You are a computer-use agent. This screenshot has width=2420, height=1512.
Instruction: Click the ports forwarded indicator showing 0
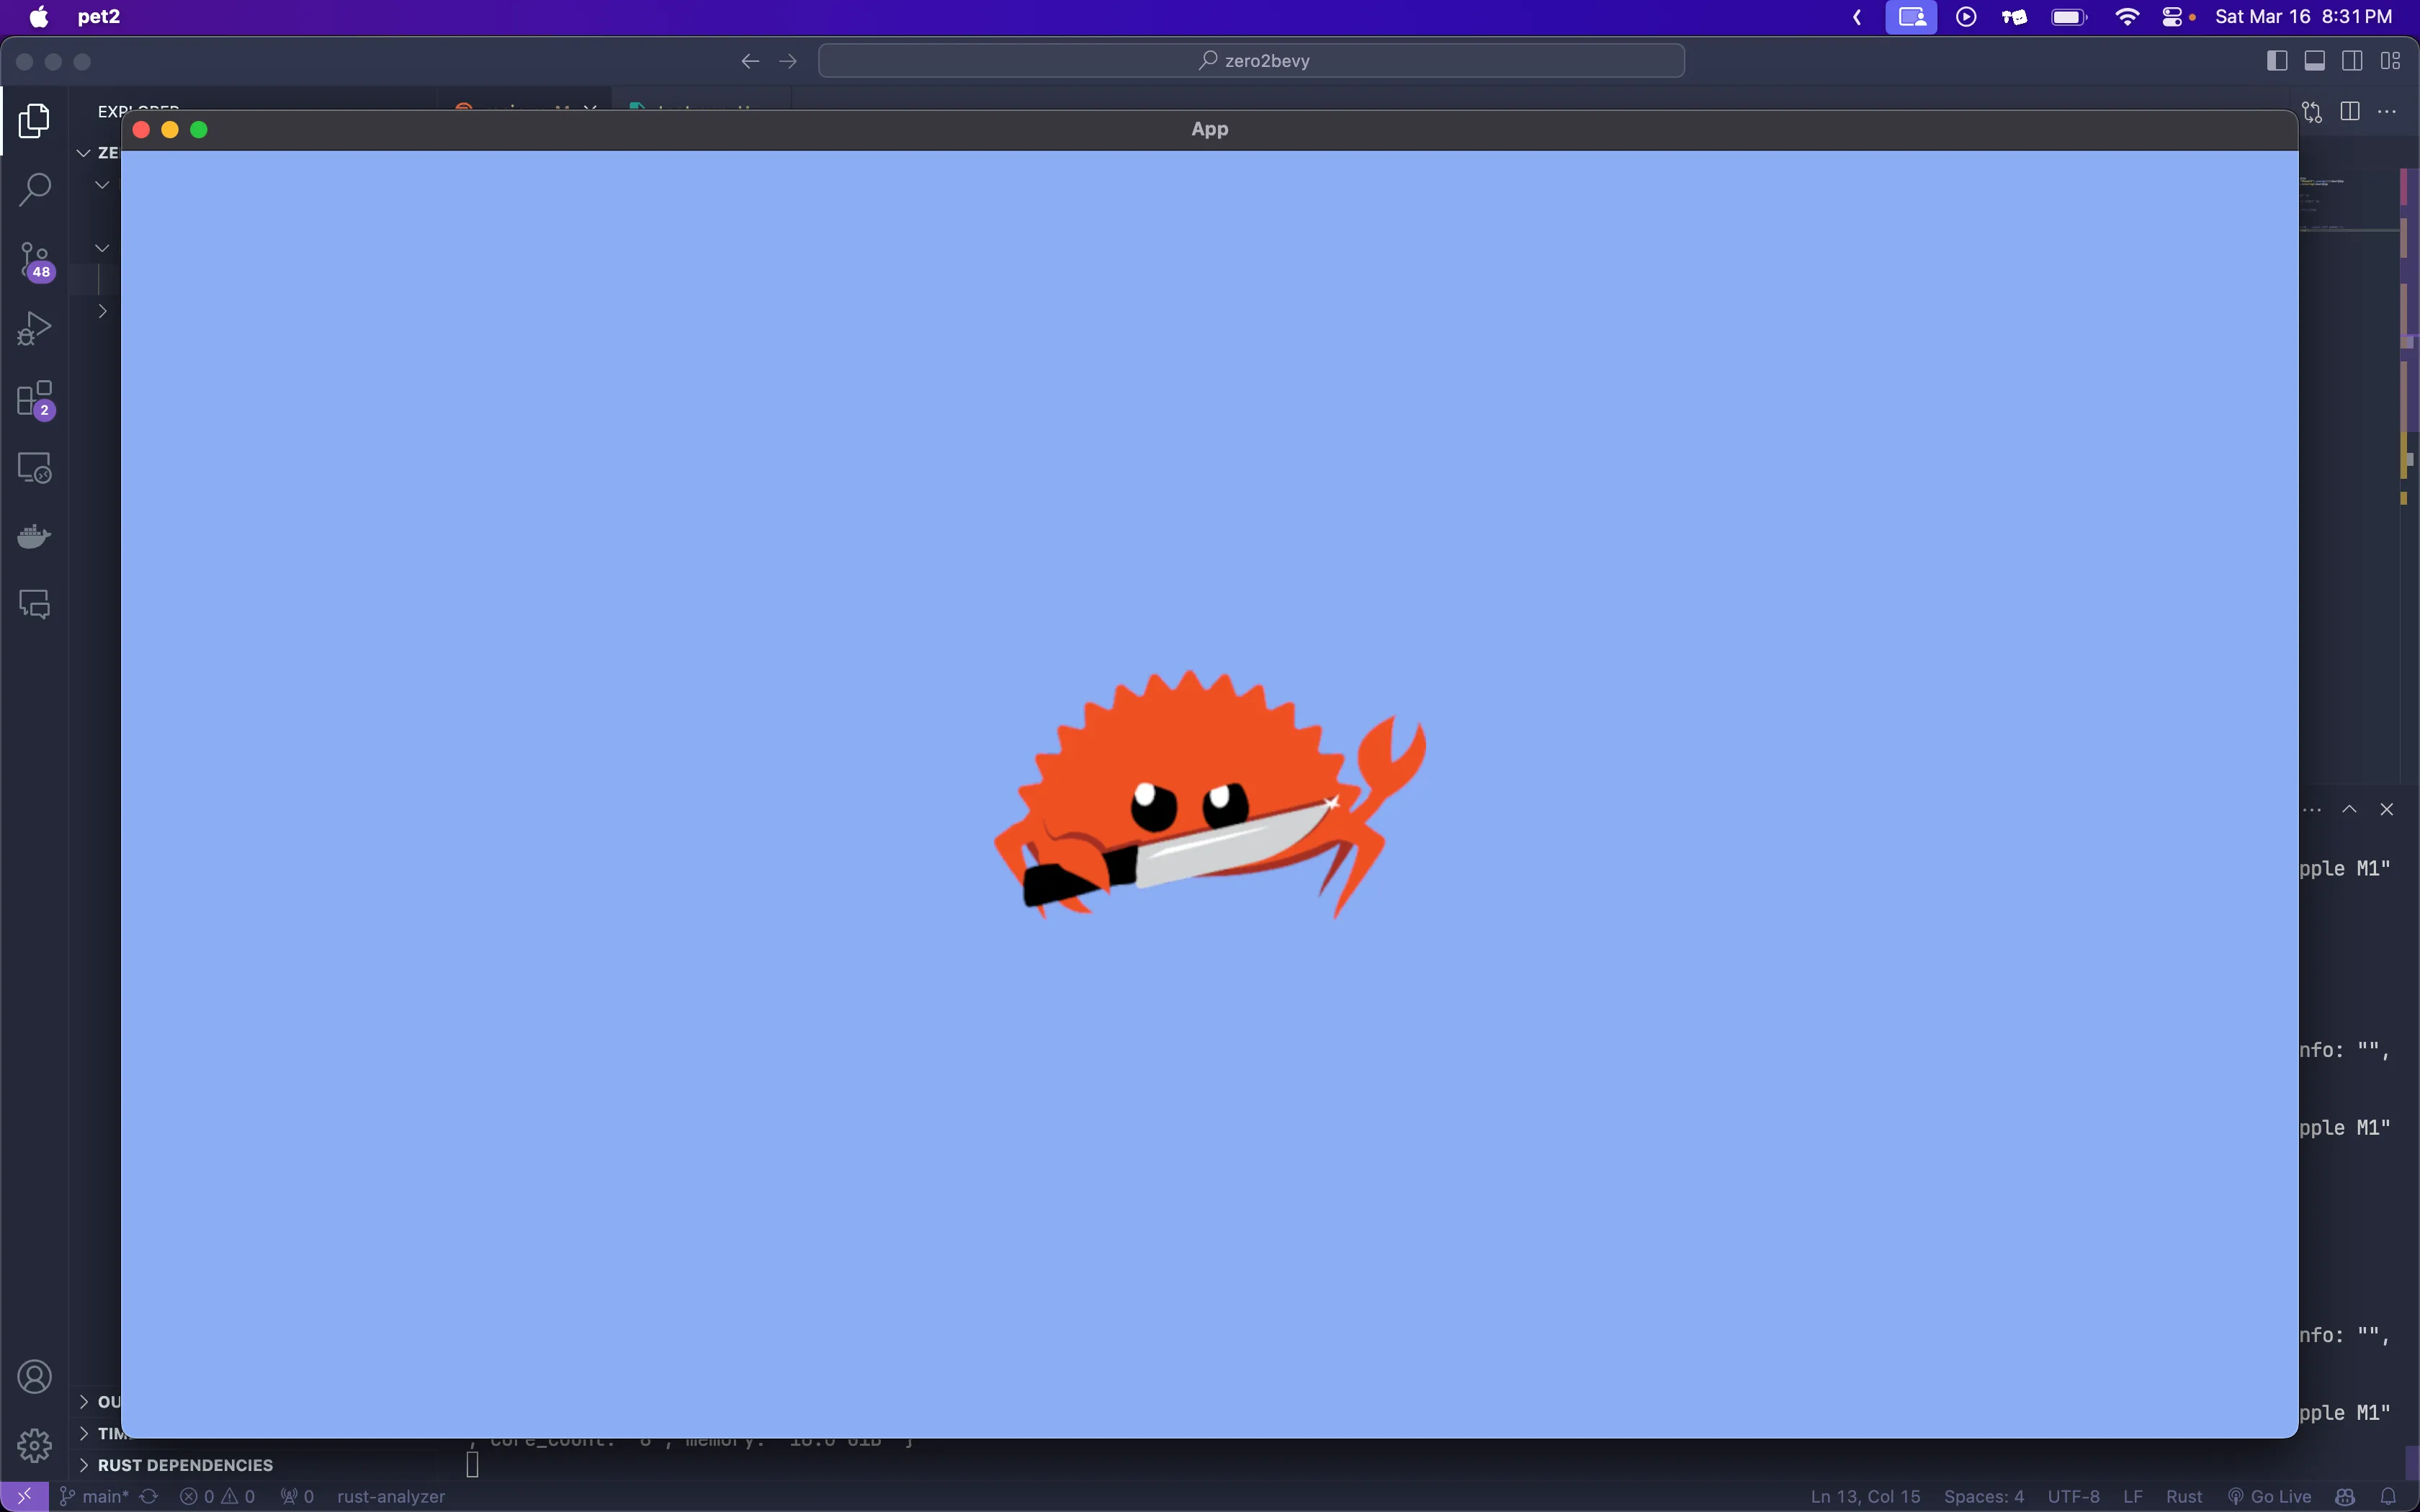(x=297, y=1496)
